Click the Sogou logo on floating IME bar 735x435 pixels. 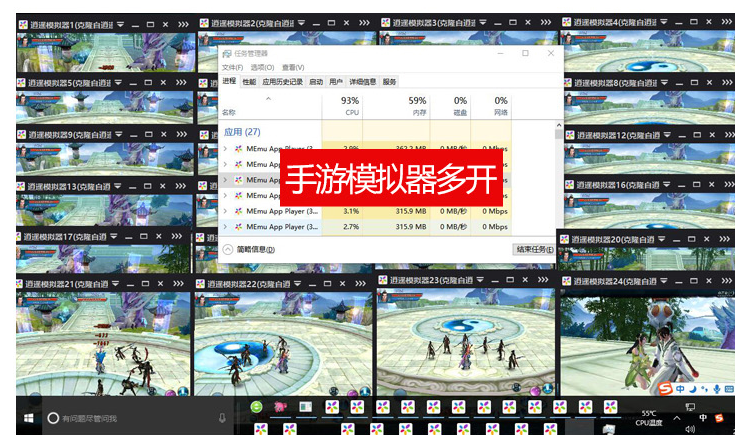pos(665,389)
